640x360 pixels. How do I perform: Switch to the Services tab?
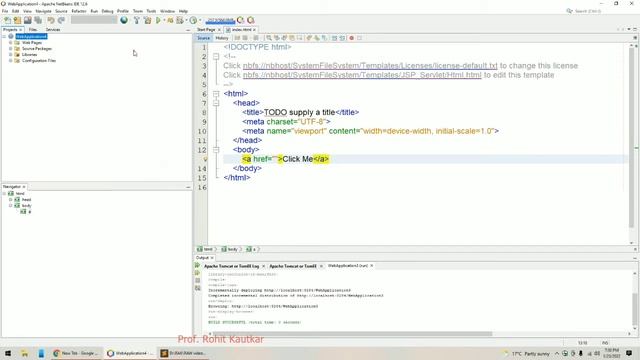tap(53, 29)
